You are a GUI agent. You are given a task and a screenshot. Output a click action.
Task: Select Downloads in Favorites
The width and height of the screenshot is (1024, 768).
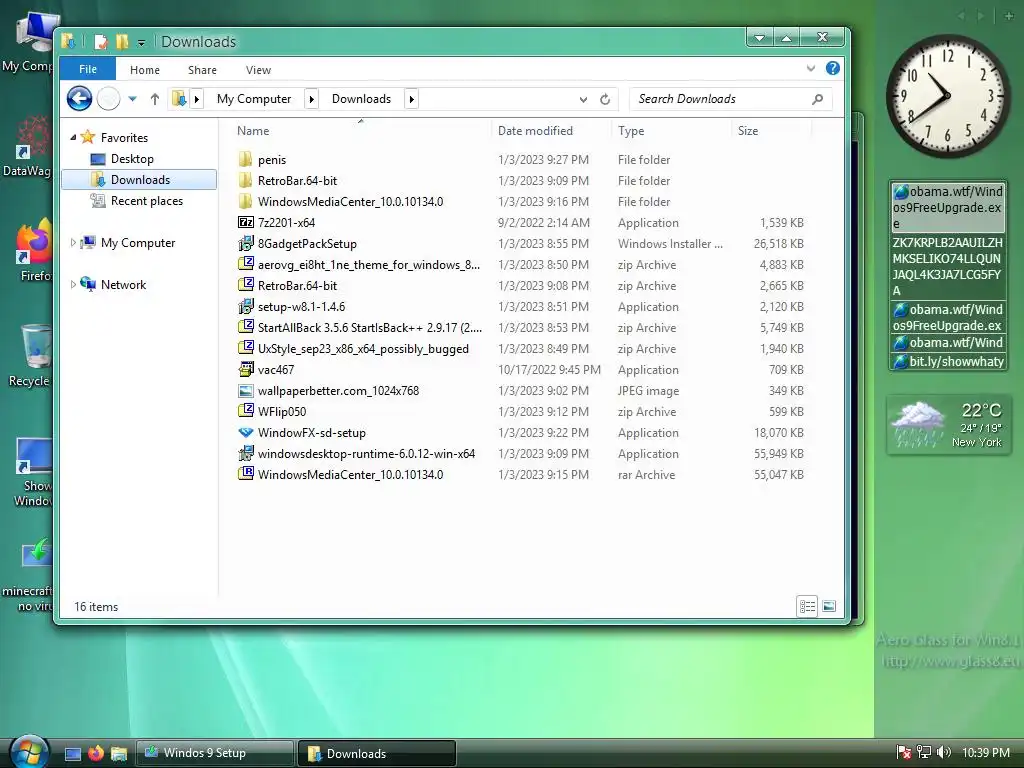pyautogui.click(x=140, y=180)
